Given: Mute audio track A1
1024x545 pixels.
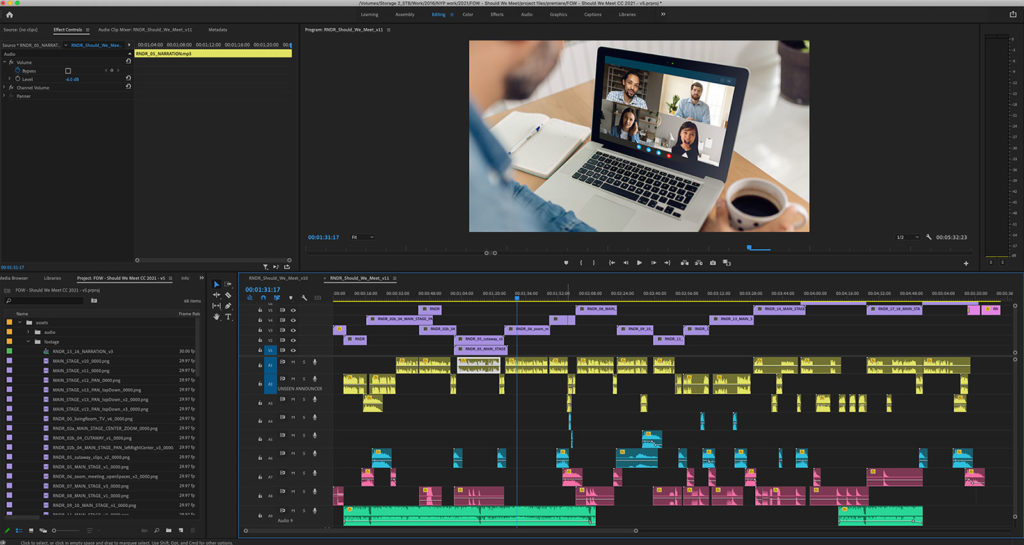Looking at the screenshot, I should (293, 362).
